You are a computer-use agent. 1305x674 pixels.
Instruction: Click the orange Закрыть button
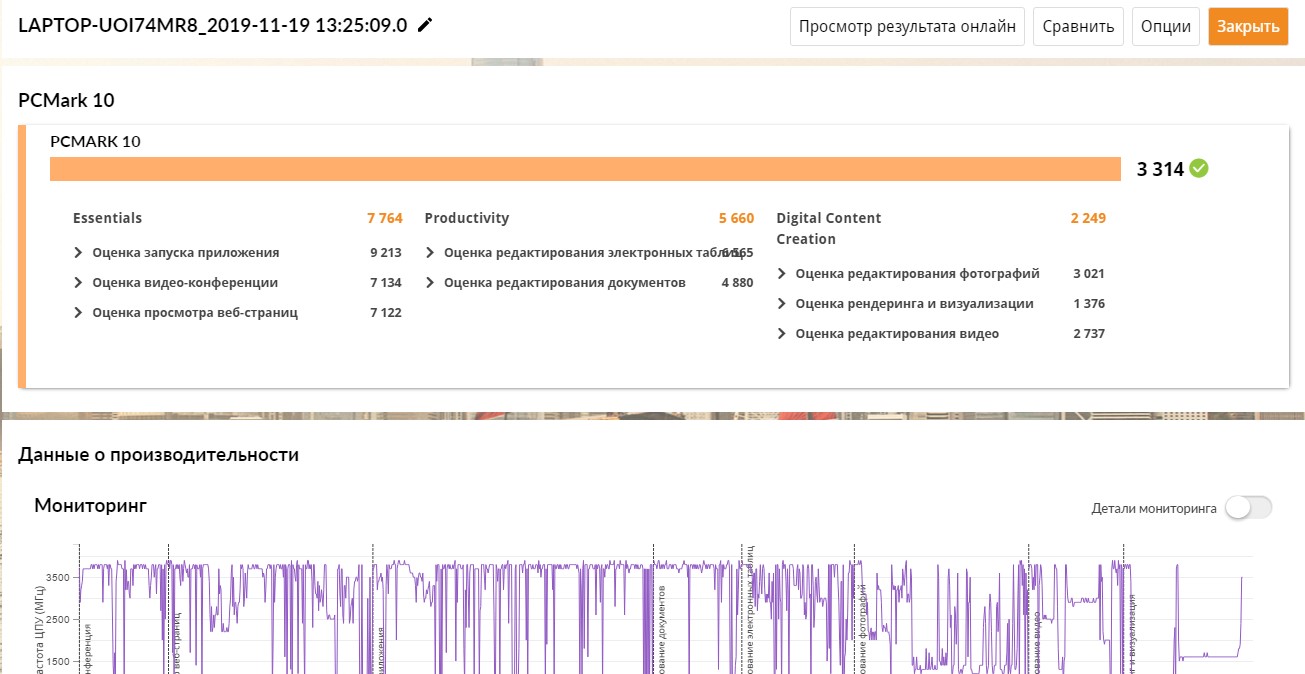(x=1247, y=27)
